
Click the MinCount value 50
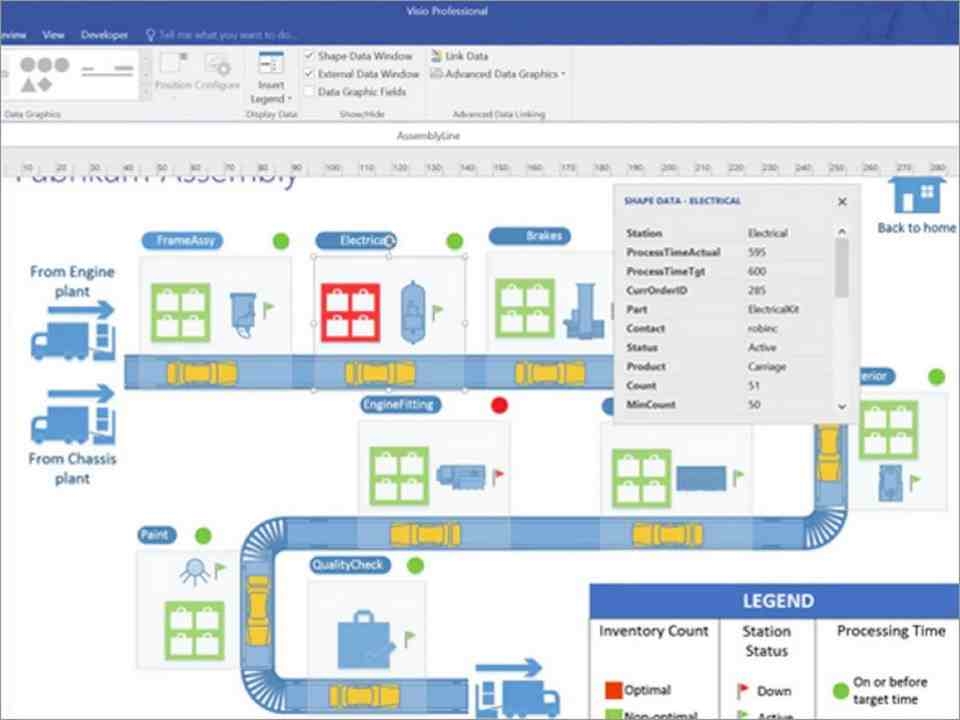[x=754, y=405]
